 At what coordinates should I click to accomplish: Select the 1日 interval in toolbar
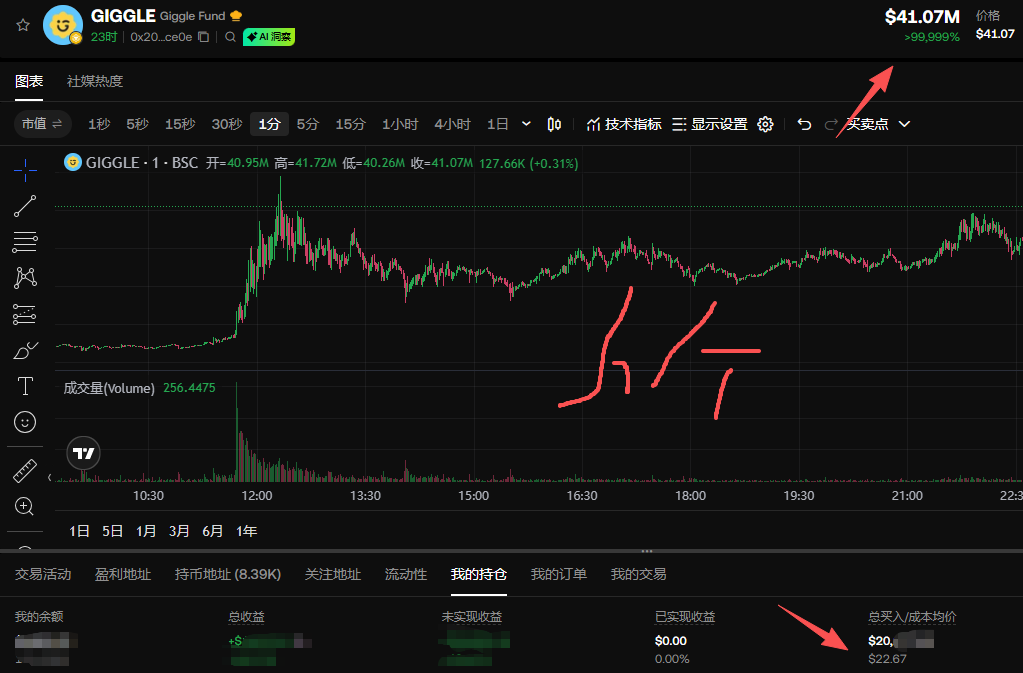coord(497,124)
